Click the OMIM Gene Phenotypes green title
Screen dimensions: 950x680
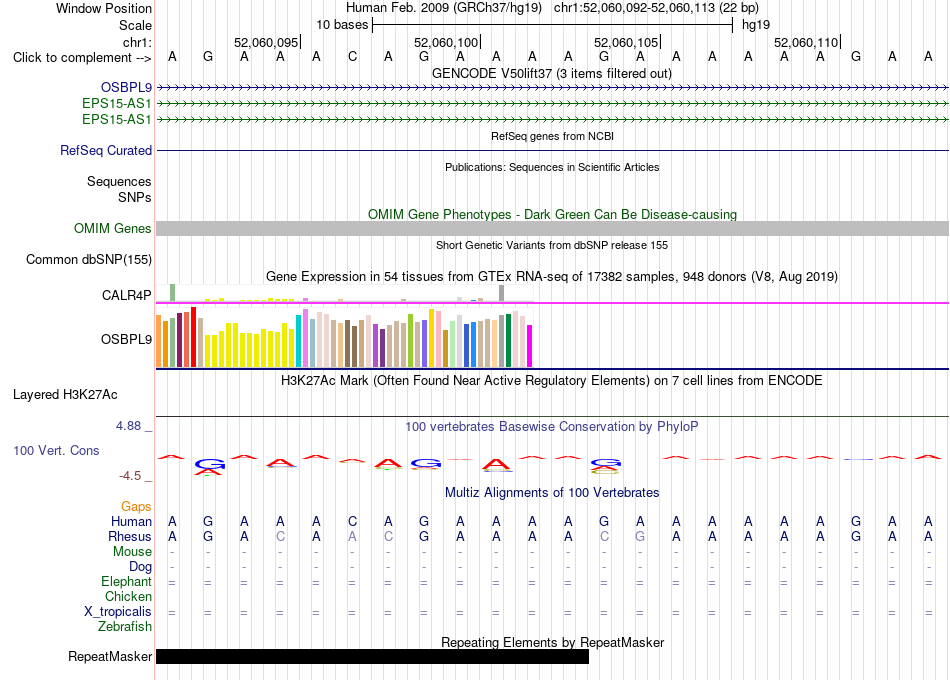click(552, 215)
